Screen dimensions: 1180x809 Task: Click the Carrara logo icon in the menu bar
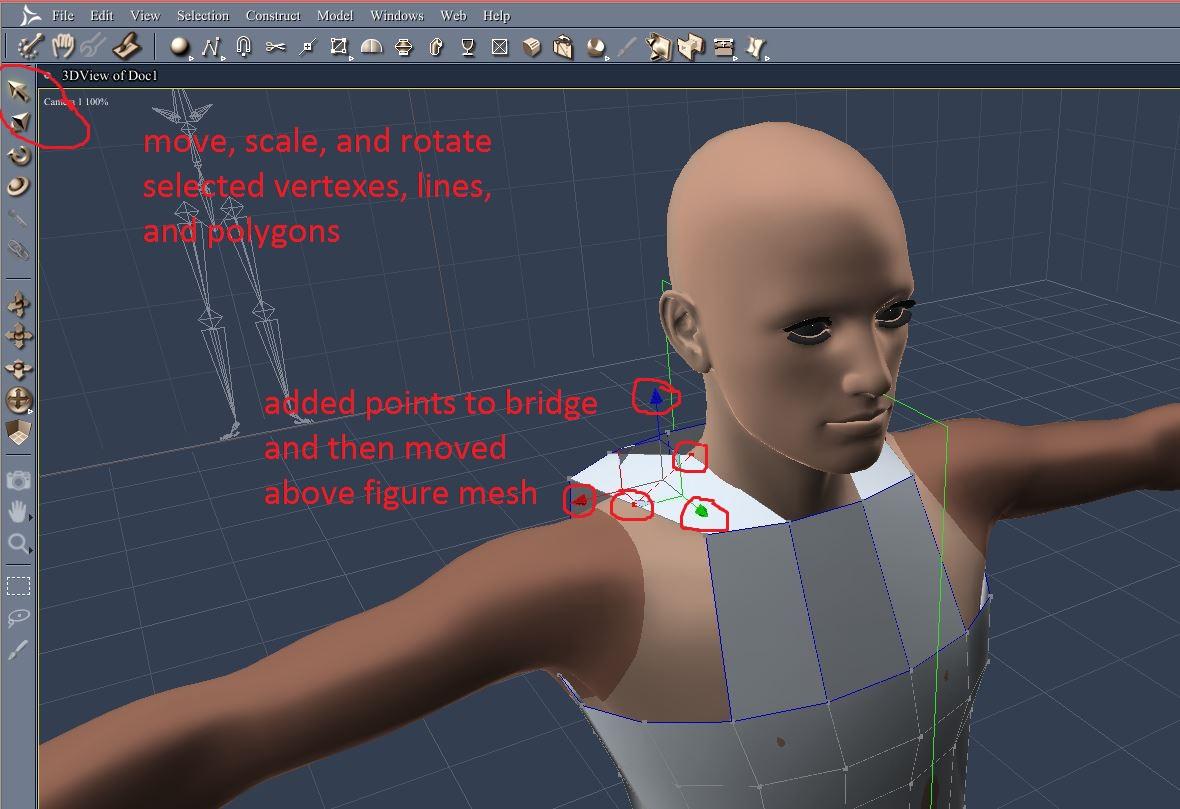[x=29, y=15]
